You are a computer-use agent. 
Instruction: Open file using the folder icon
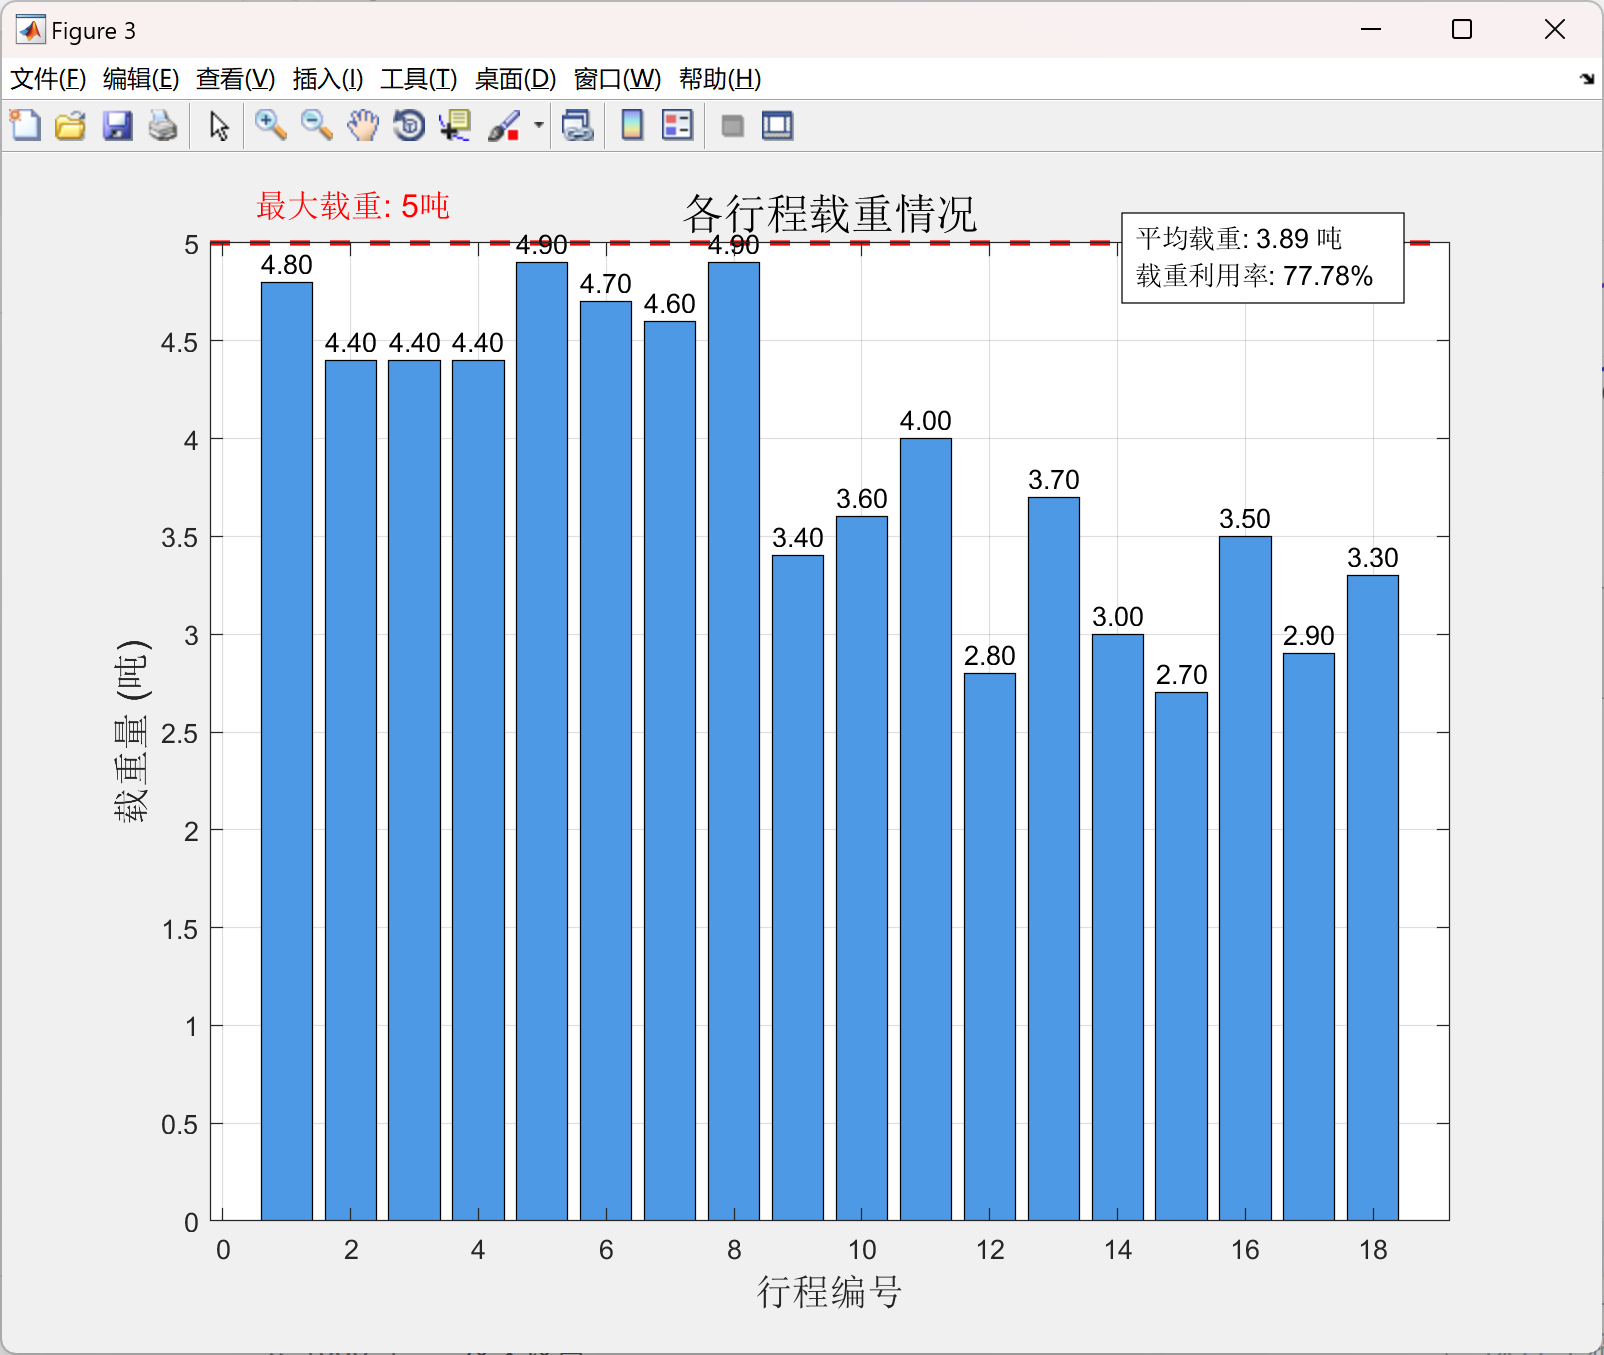point(70,125)
